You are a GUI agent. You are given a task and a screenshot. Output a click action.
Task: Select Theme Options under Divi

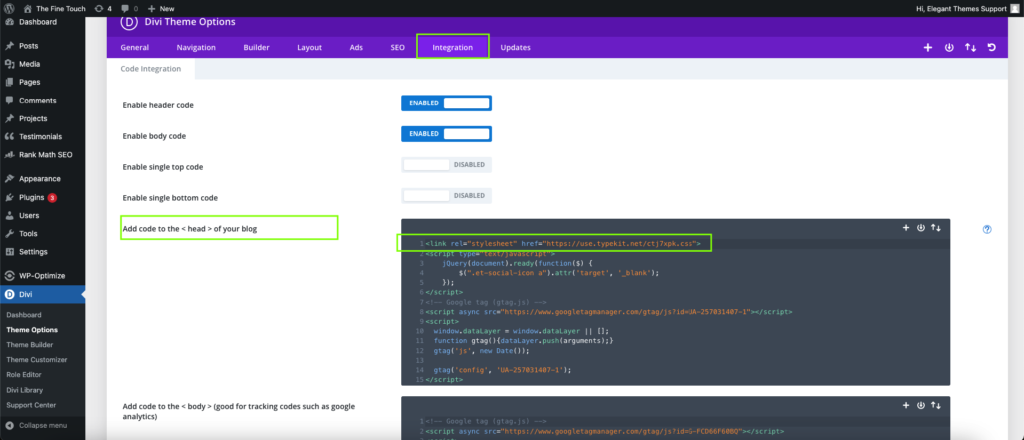click(32, 330)
